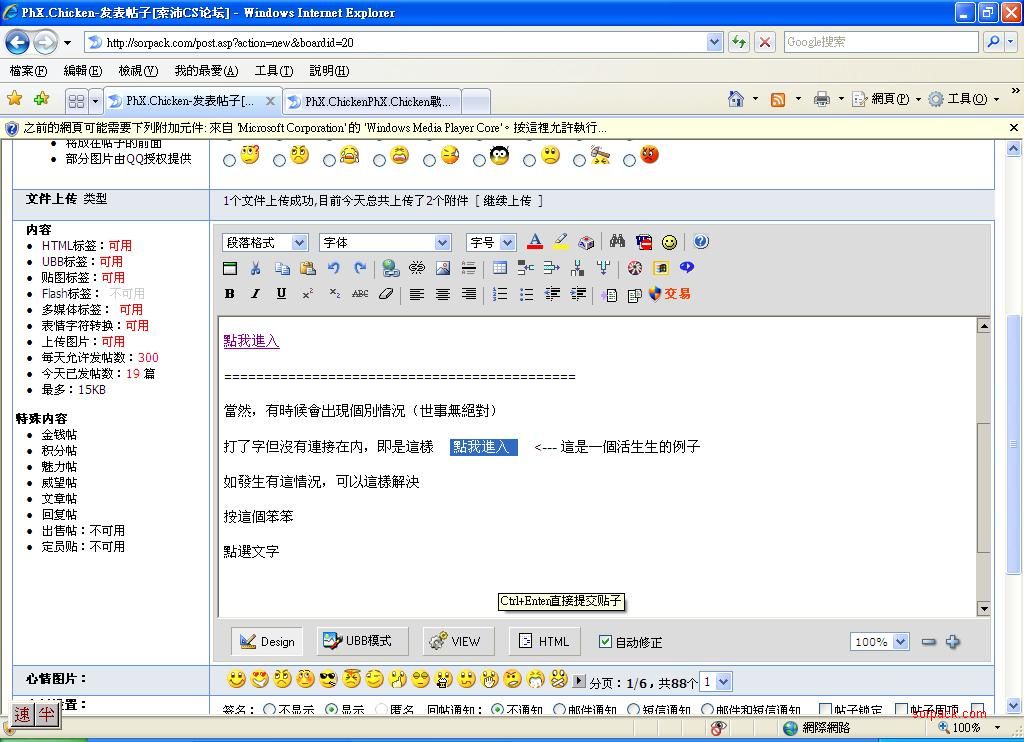1024x742 pixels.
Task: Open the 我的最愛 menu
Action: coord(206,71)
